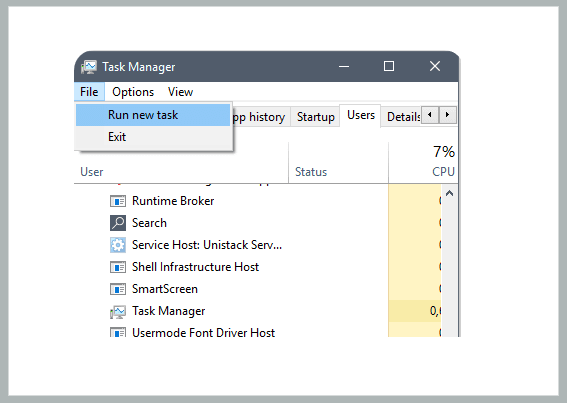Click the Shell Infrastructure Host icon
Screen dimensions: 567x403
[118, 267]
